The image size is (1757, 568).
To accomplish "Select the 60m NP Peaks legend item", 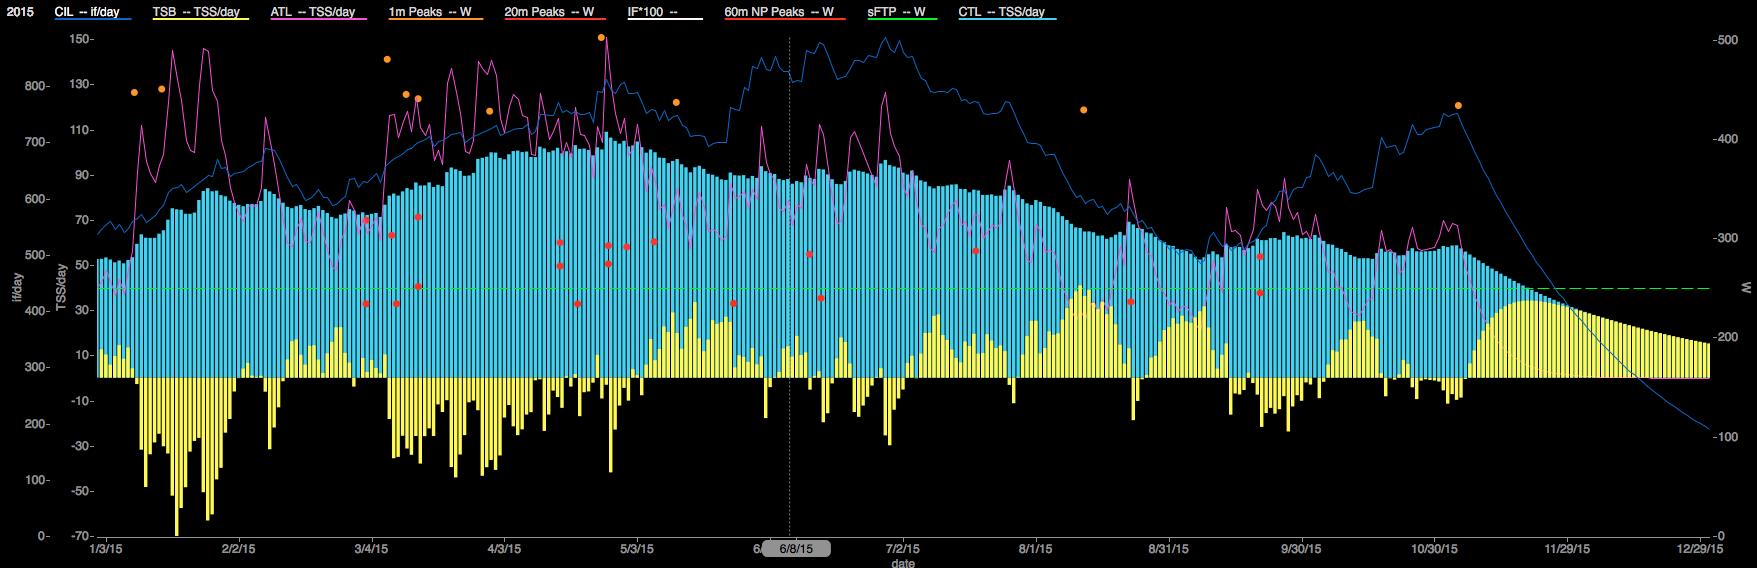I will [x=779, y=12].
